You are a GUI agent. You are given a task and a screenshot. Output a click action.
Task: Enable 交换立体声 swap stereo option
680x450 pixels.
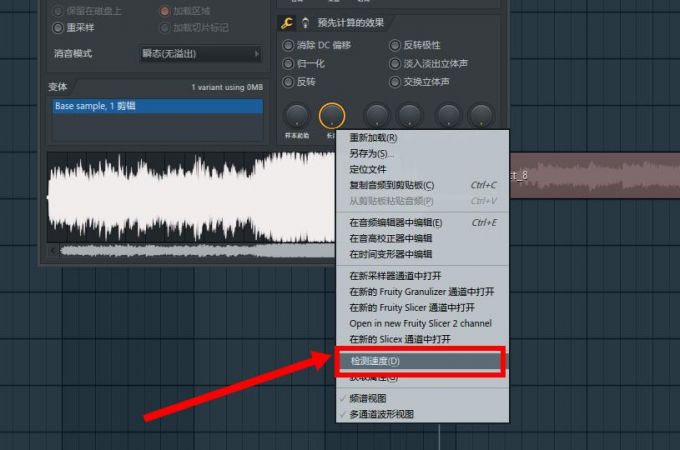point(395,82)
